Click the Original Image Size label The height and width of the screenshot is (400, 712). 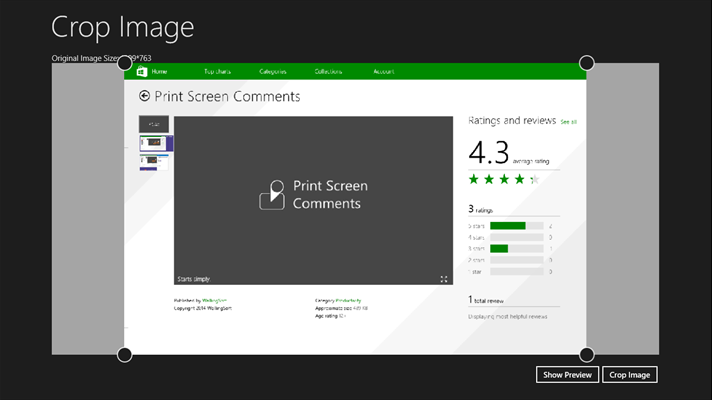[x=101, y=58]
